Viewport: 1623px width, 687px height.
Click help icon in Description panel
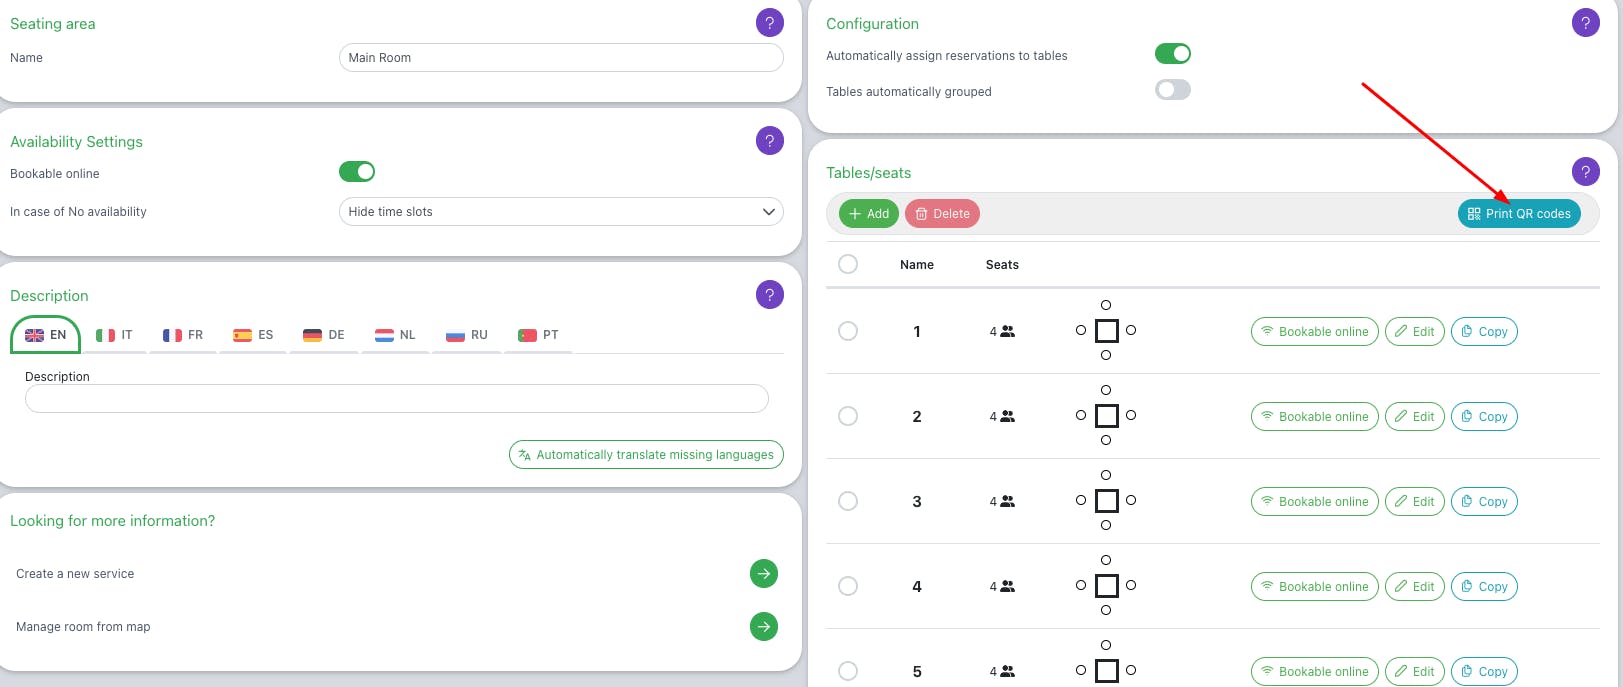[770, 295]
